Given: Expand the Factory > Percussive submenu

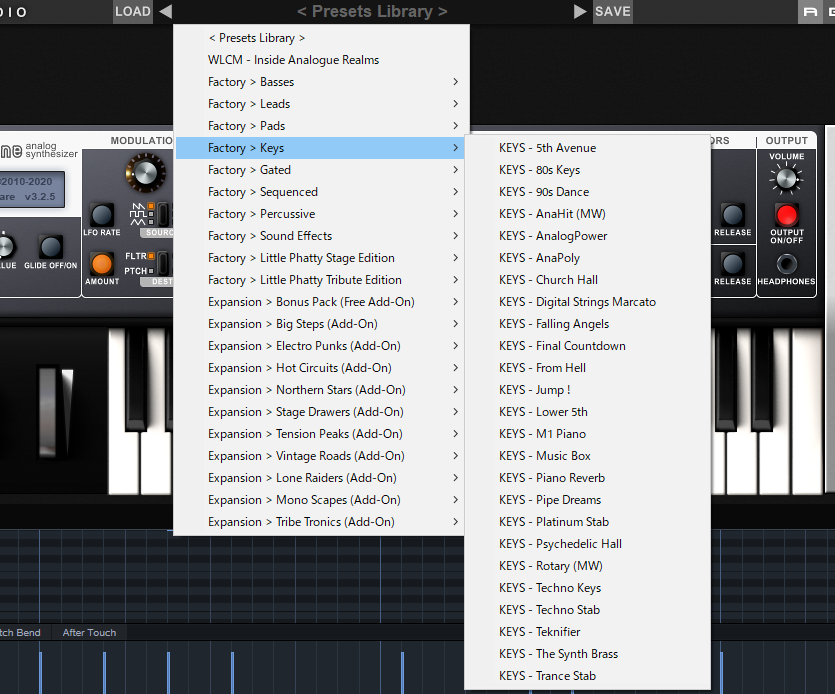Looking at the screenshot, I should pyautogui.click(x=320, y=214).
